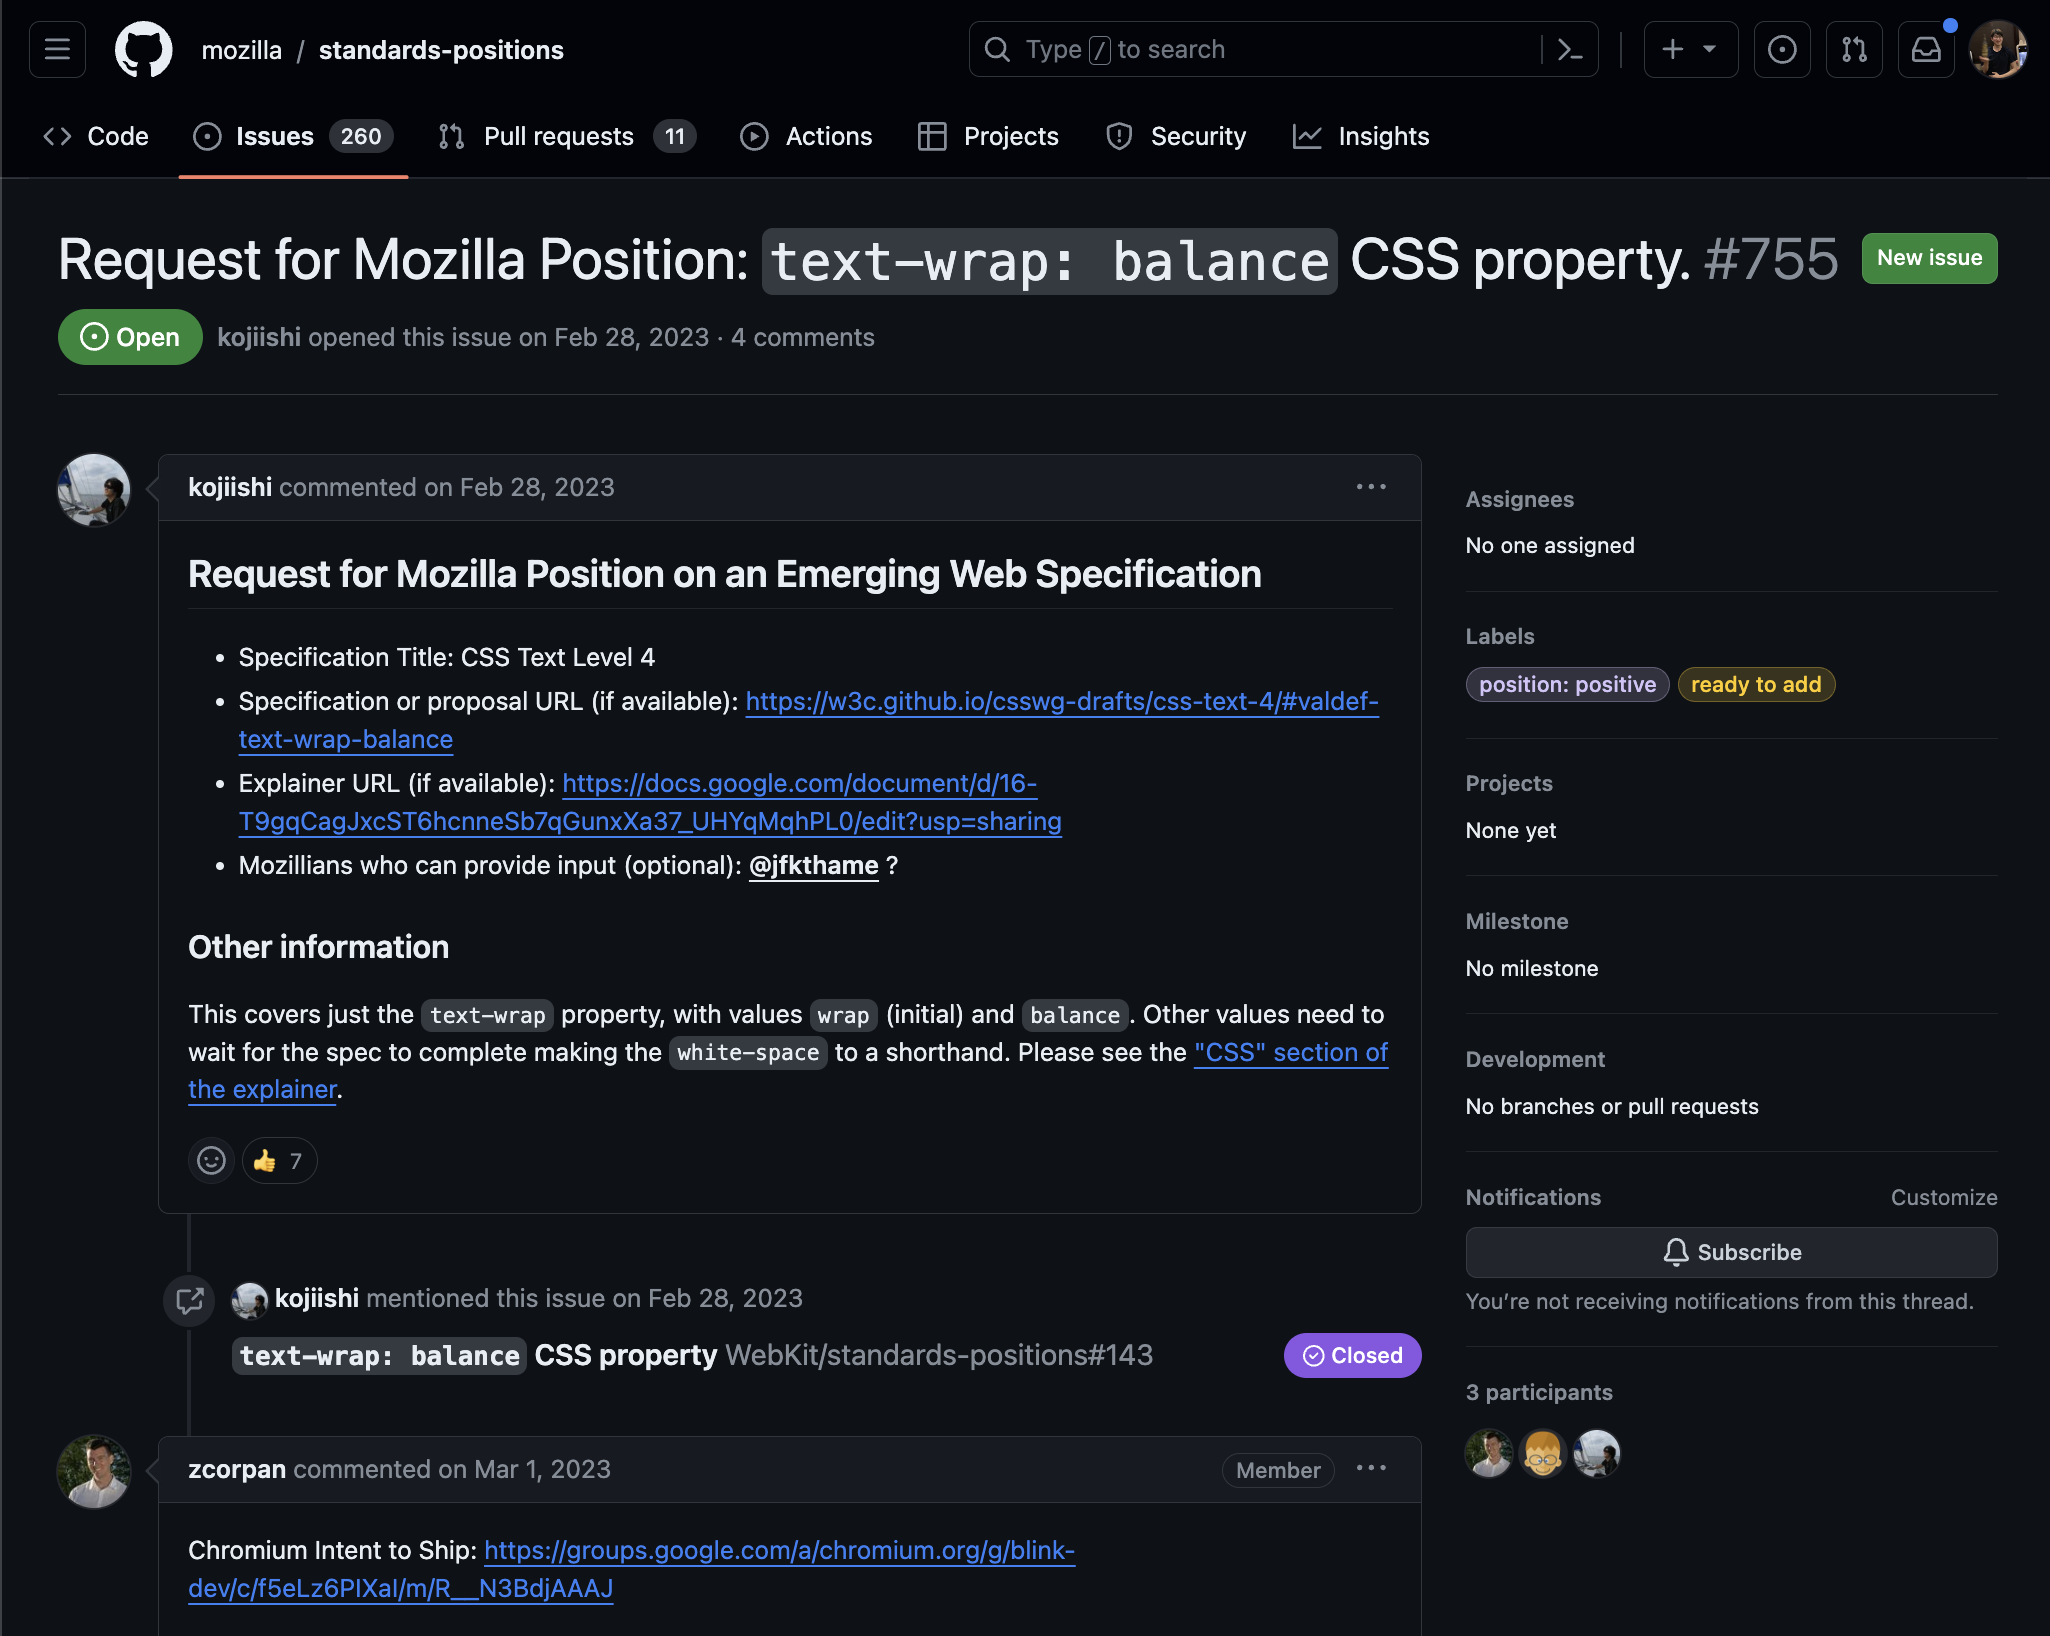Open the issues header icon

1782,49
